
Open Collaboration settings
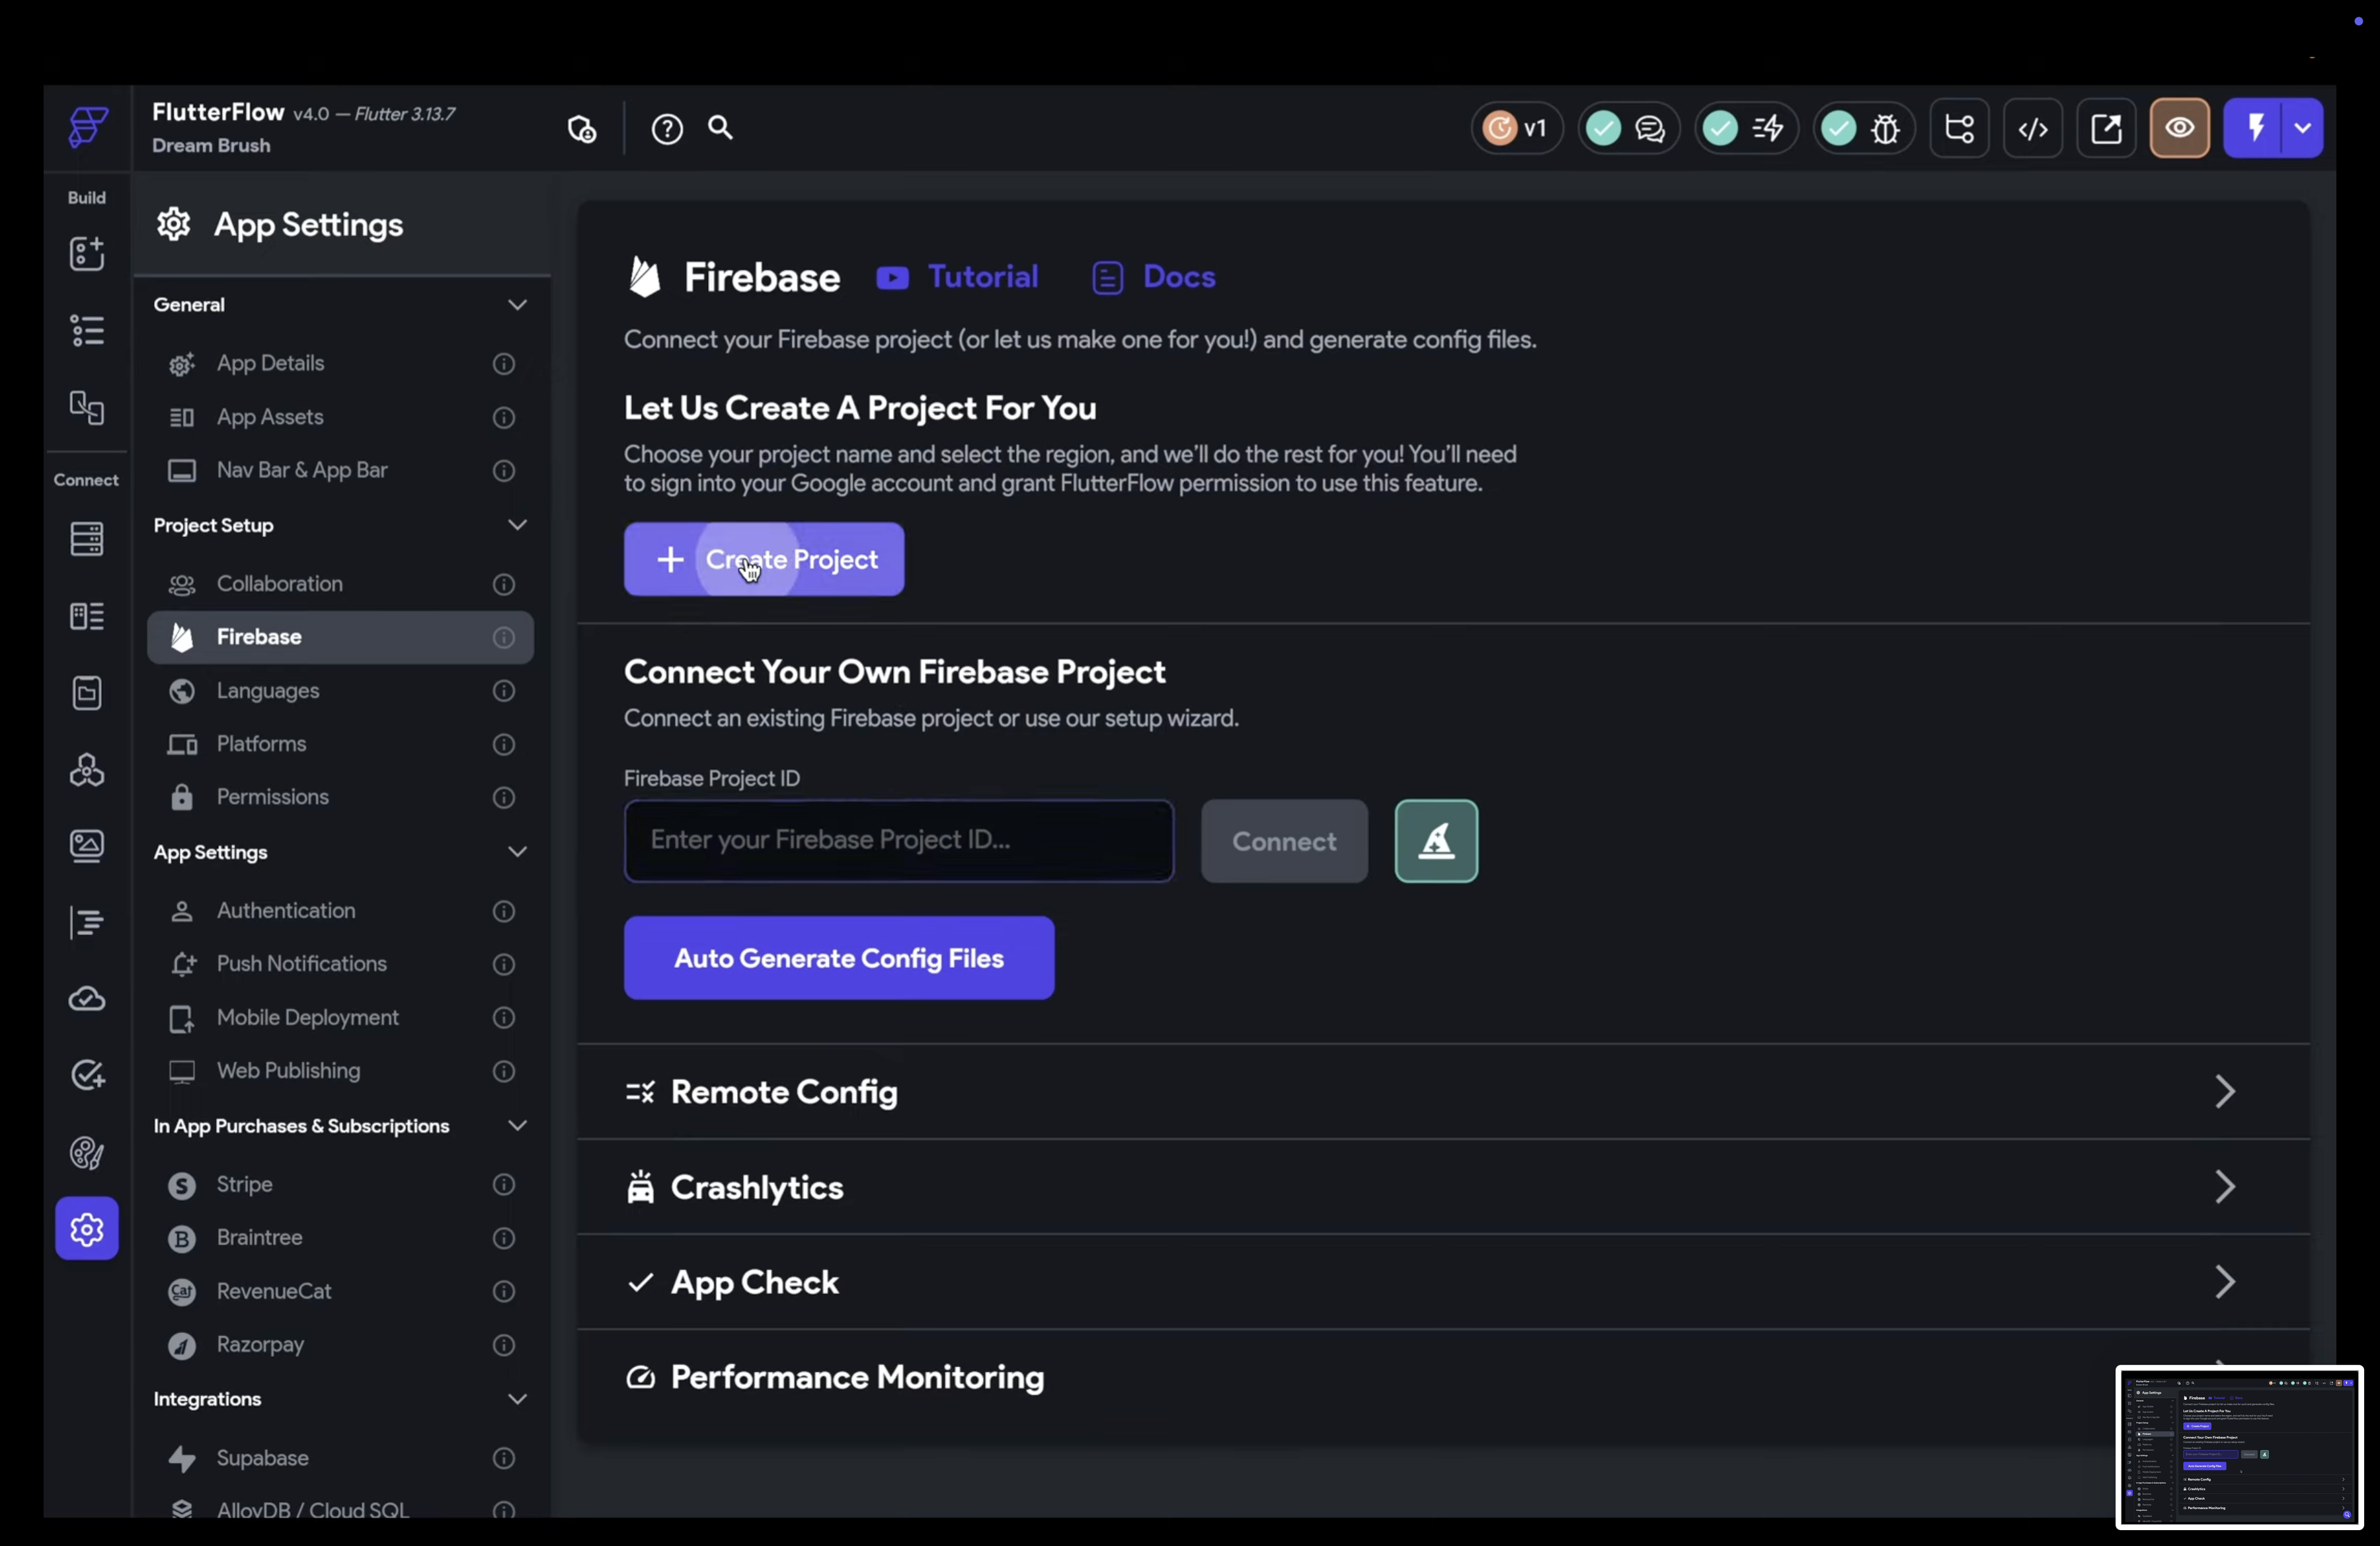pyautogui.click(x=340, y=584)
